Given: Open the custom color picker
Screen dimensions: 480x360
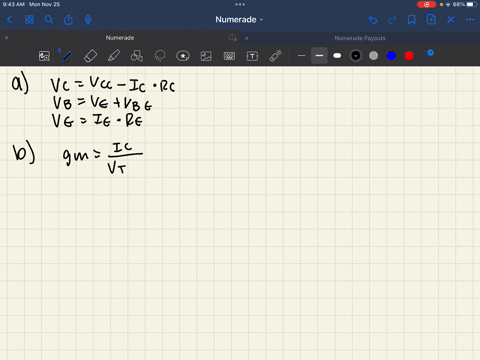Looking at the screenshot, I should [427, 55].
